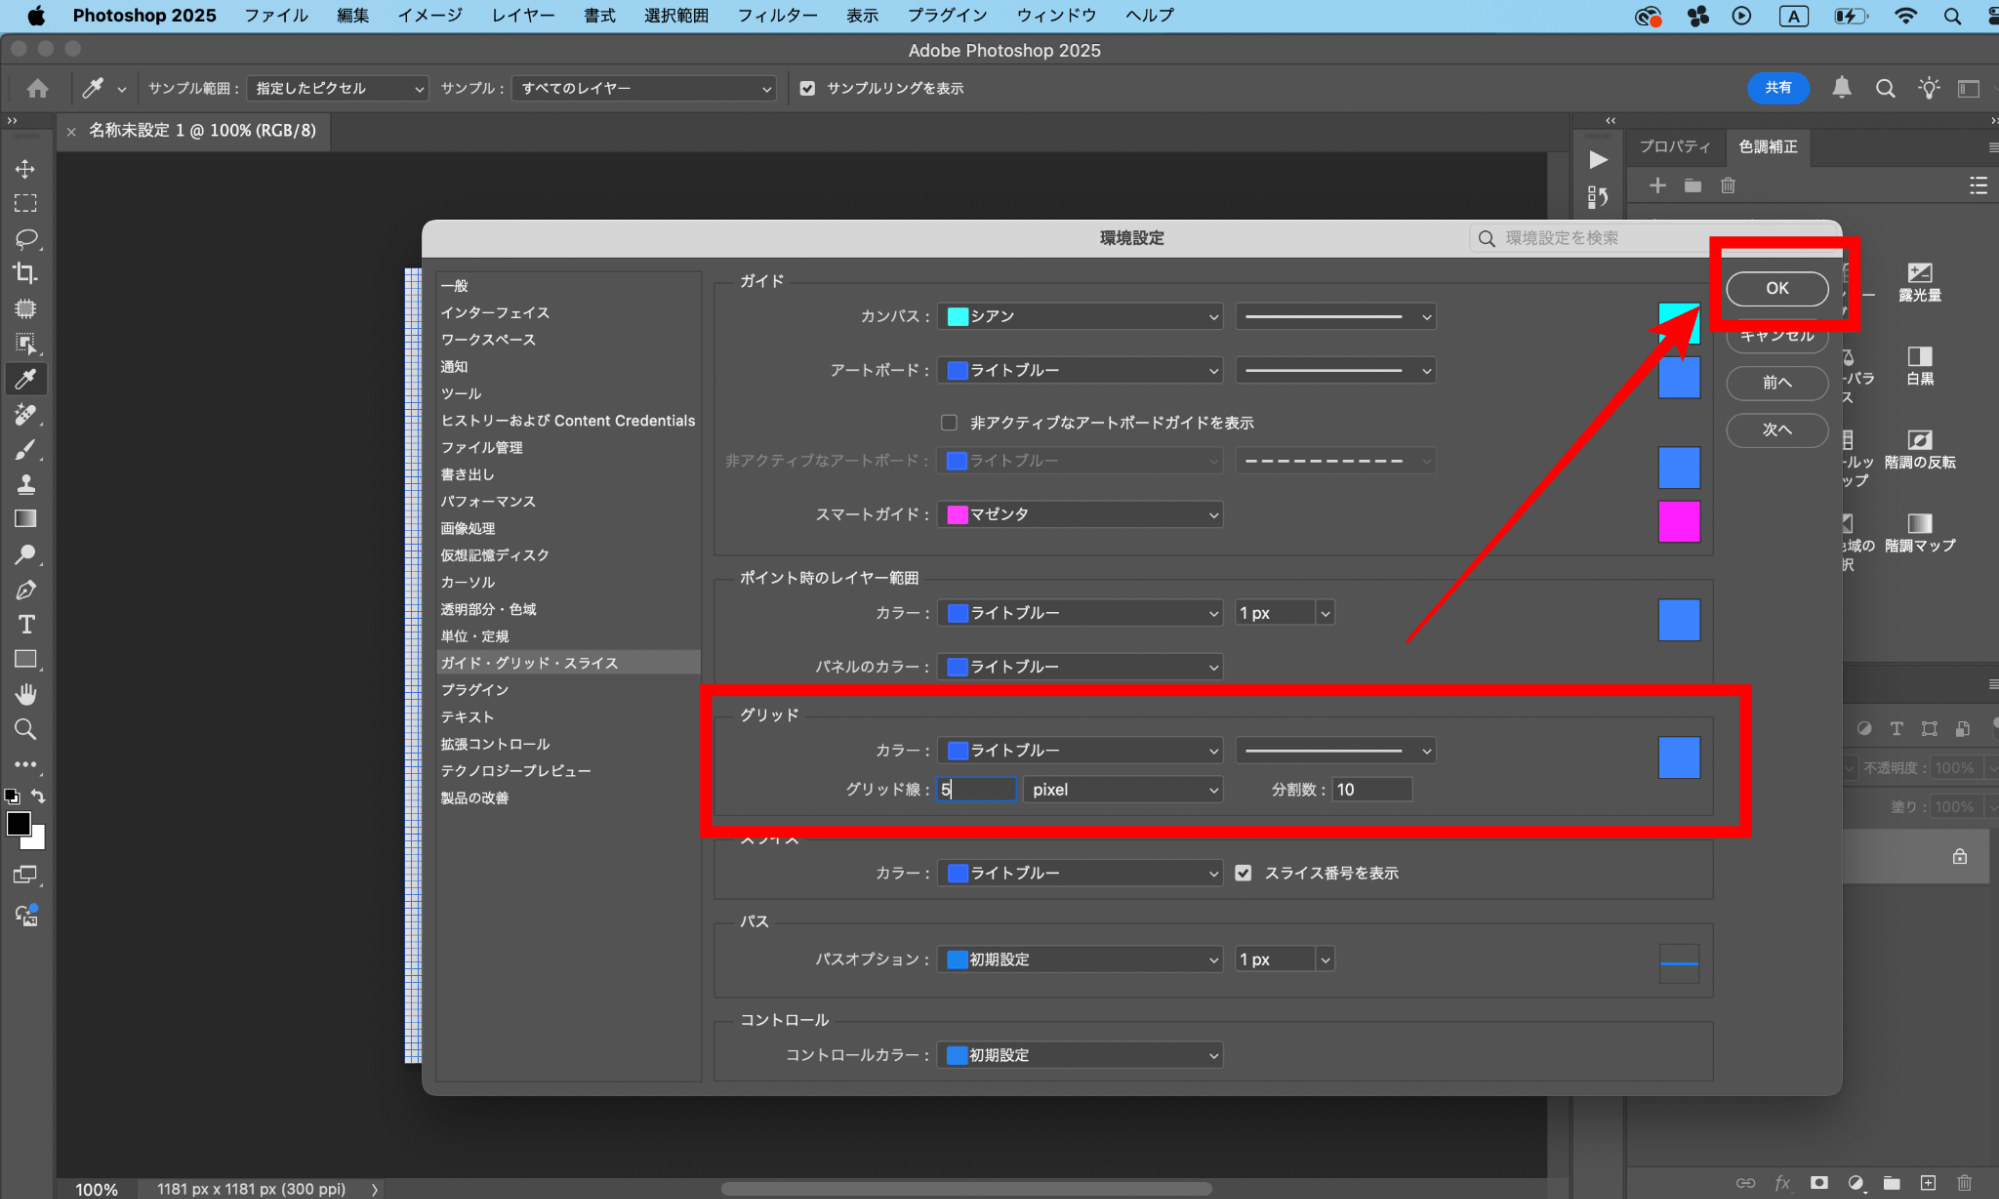Select the Crop tool
The height and width of the screenshot is (1199, 1999).
tap(25, 273)
